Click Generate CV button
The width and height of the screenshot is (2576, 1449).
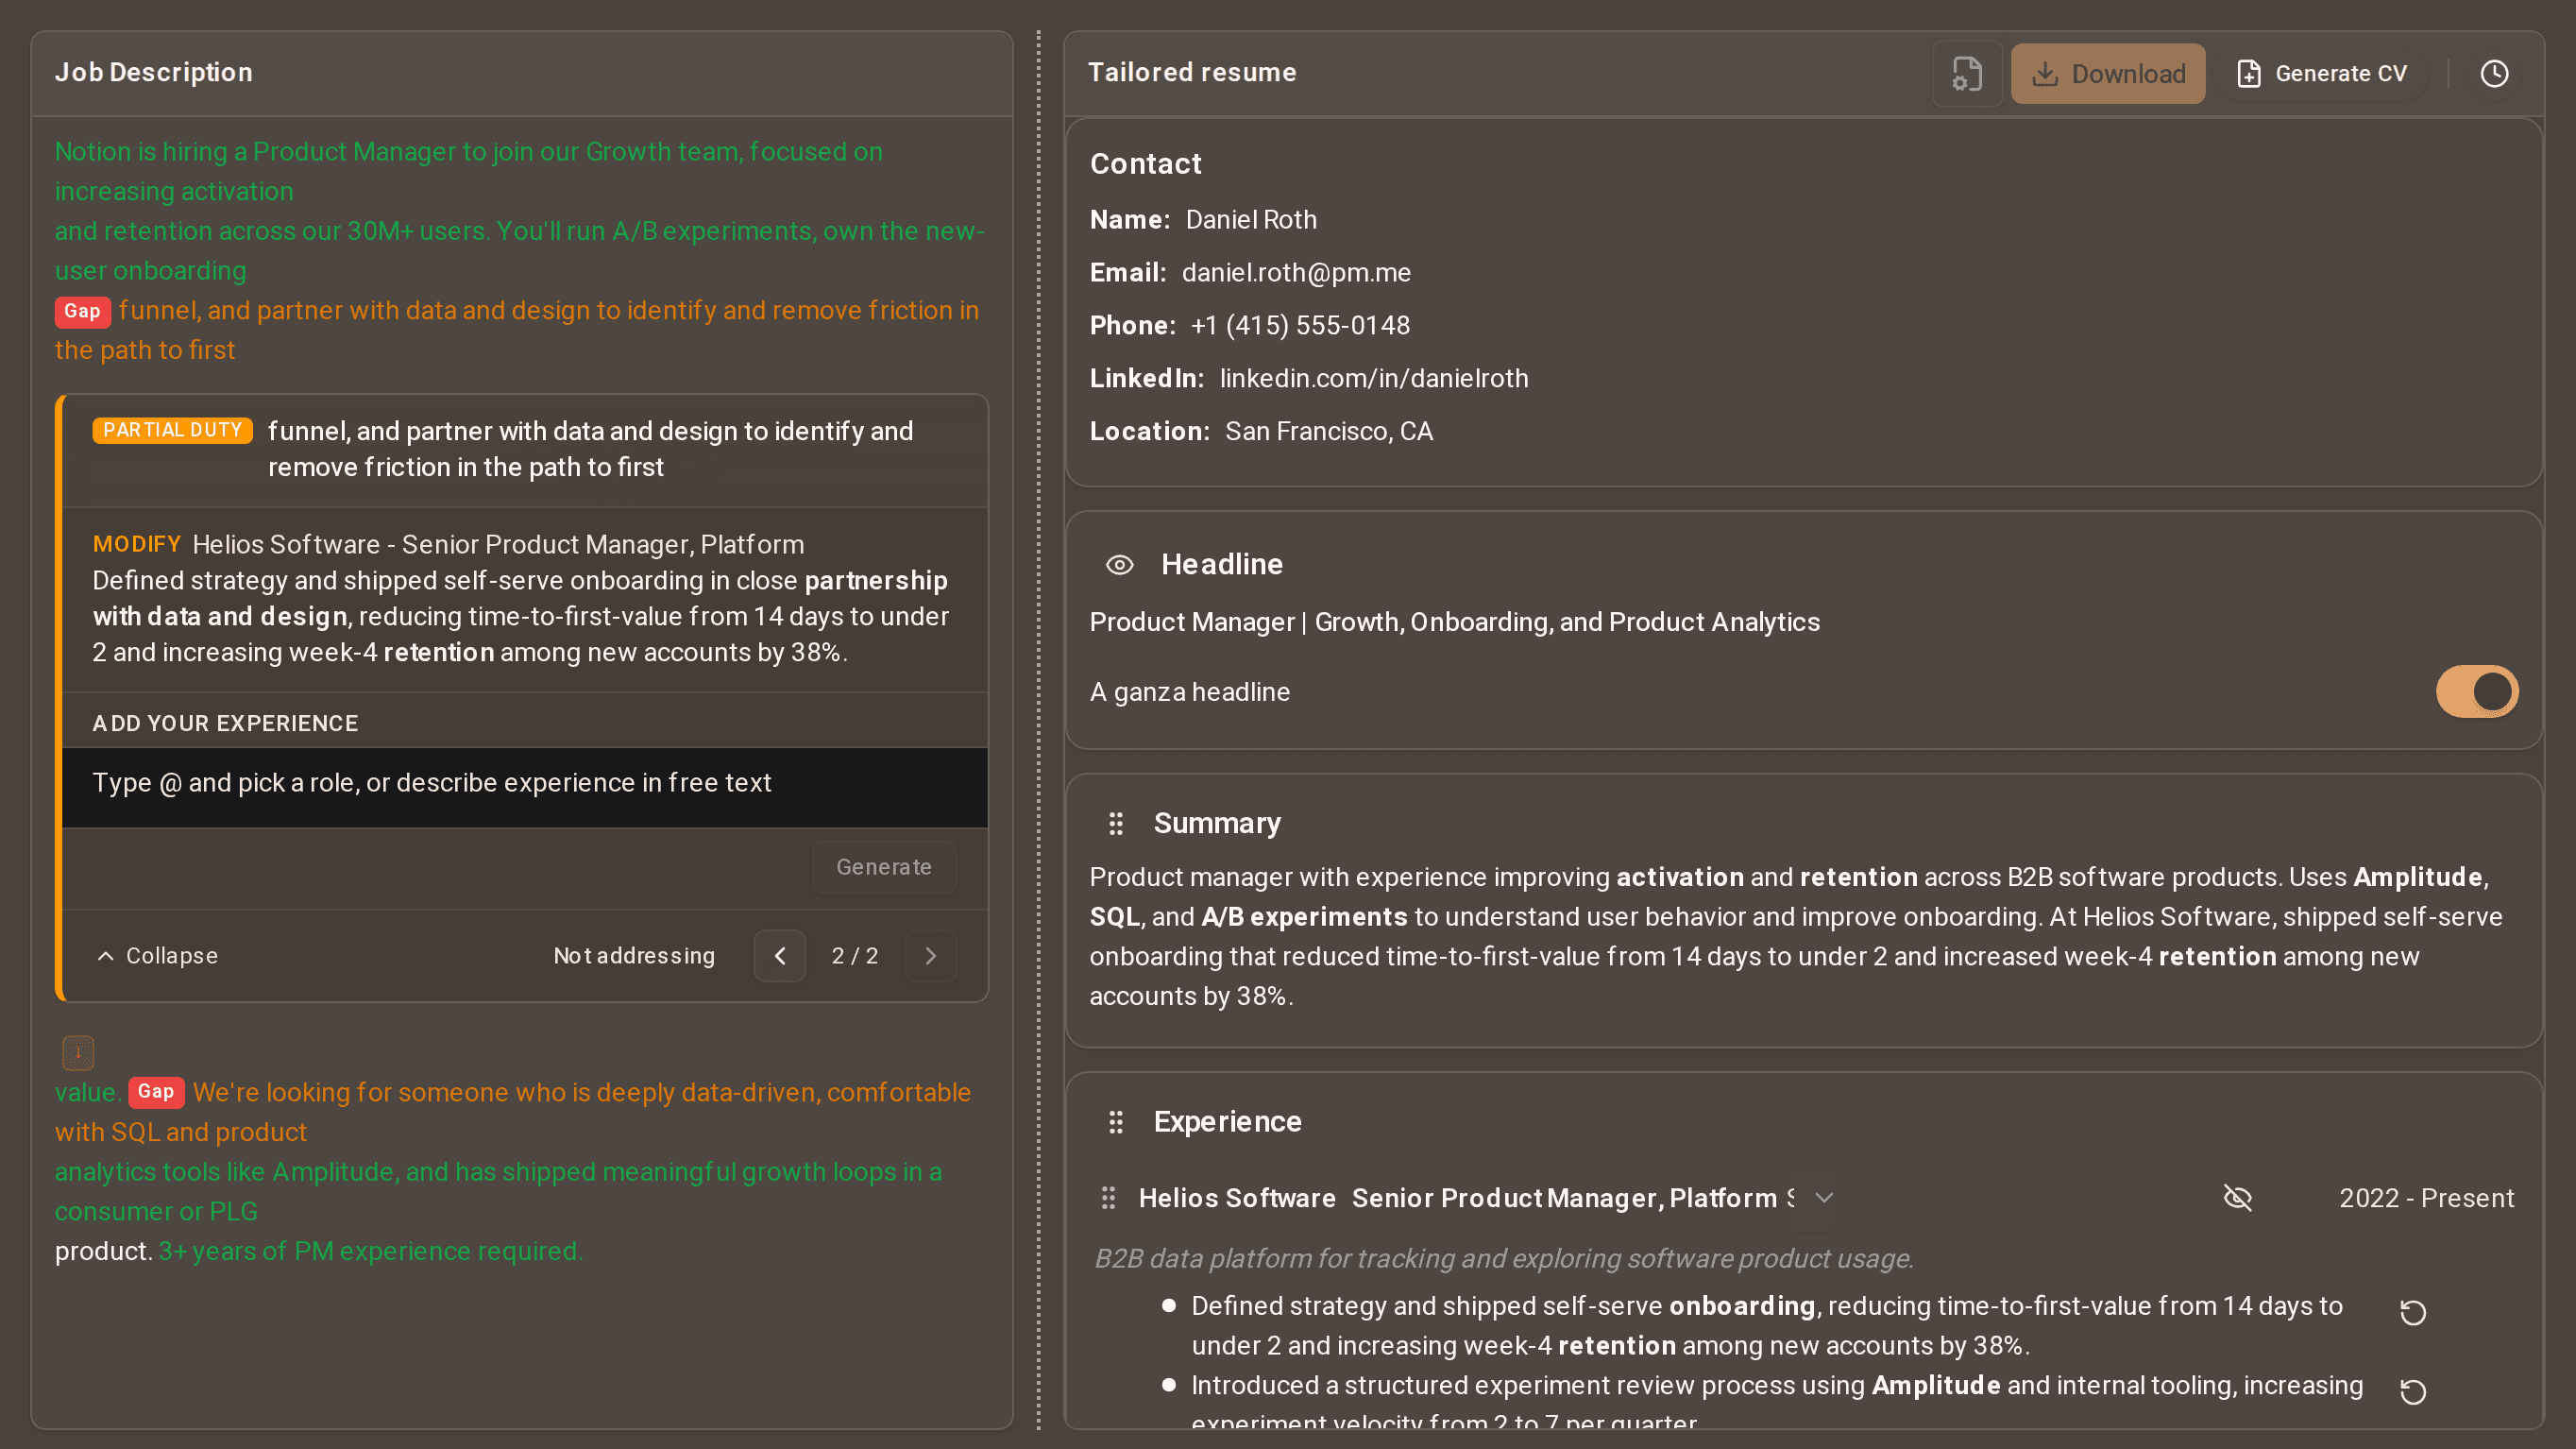coord(2322,73)
